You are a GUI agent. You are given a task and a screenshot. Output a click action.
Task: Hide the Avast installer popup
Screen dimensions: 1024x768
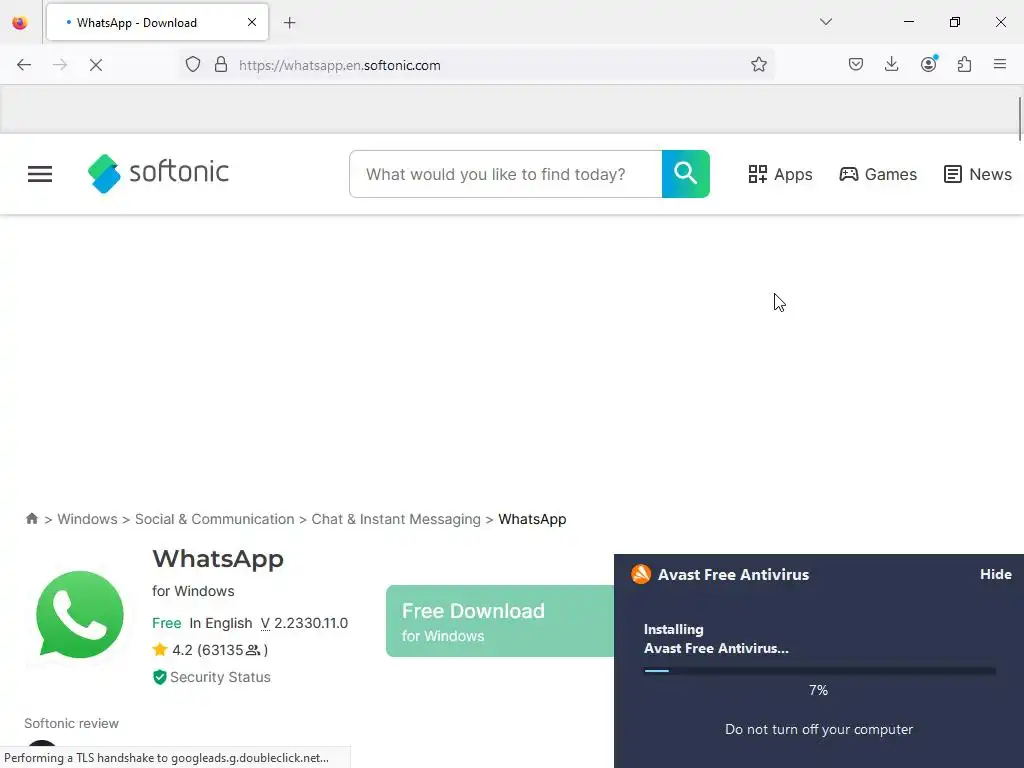point(995,574)
